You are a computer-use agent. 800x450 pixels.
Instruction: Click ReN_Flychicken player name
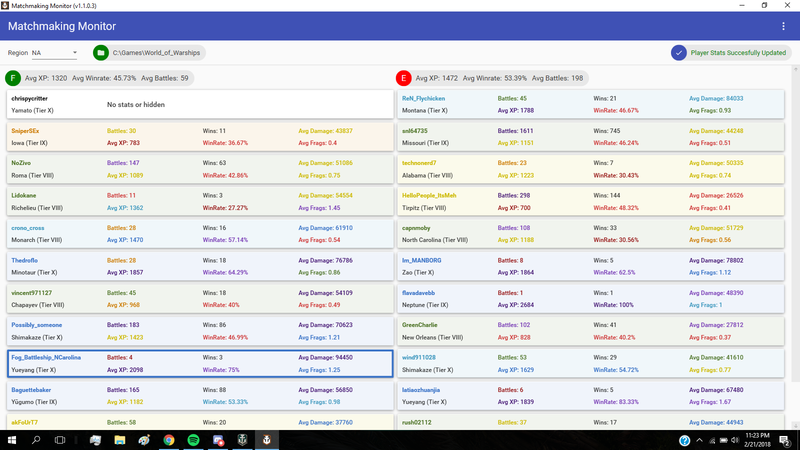coord(424,99)
